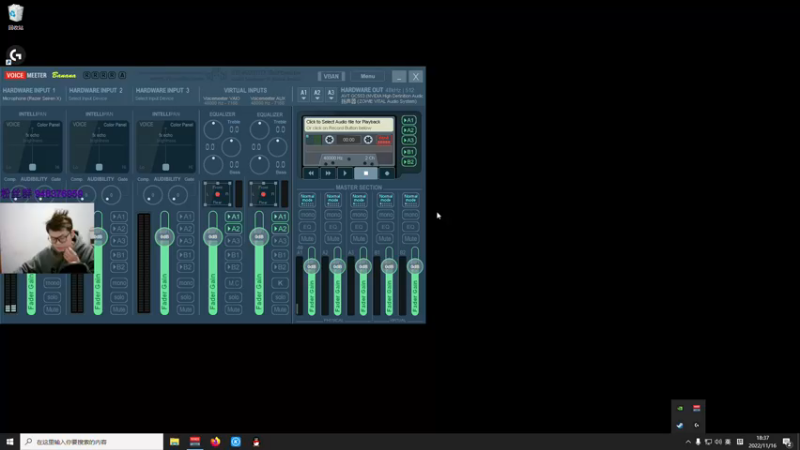Click the Windows taskbar search box
This screenshot has width=800, height=450.
pyautogui.click(x=92, y=441)
